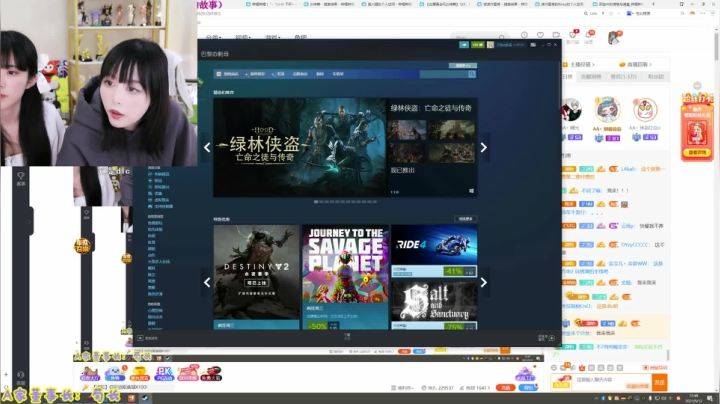Image resolution: width=720 pixels, height=404 pixels.
Task: Open the Steam account avatar in title bar
Action: (x=490, y=45)
